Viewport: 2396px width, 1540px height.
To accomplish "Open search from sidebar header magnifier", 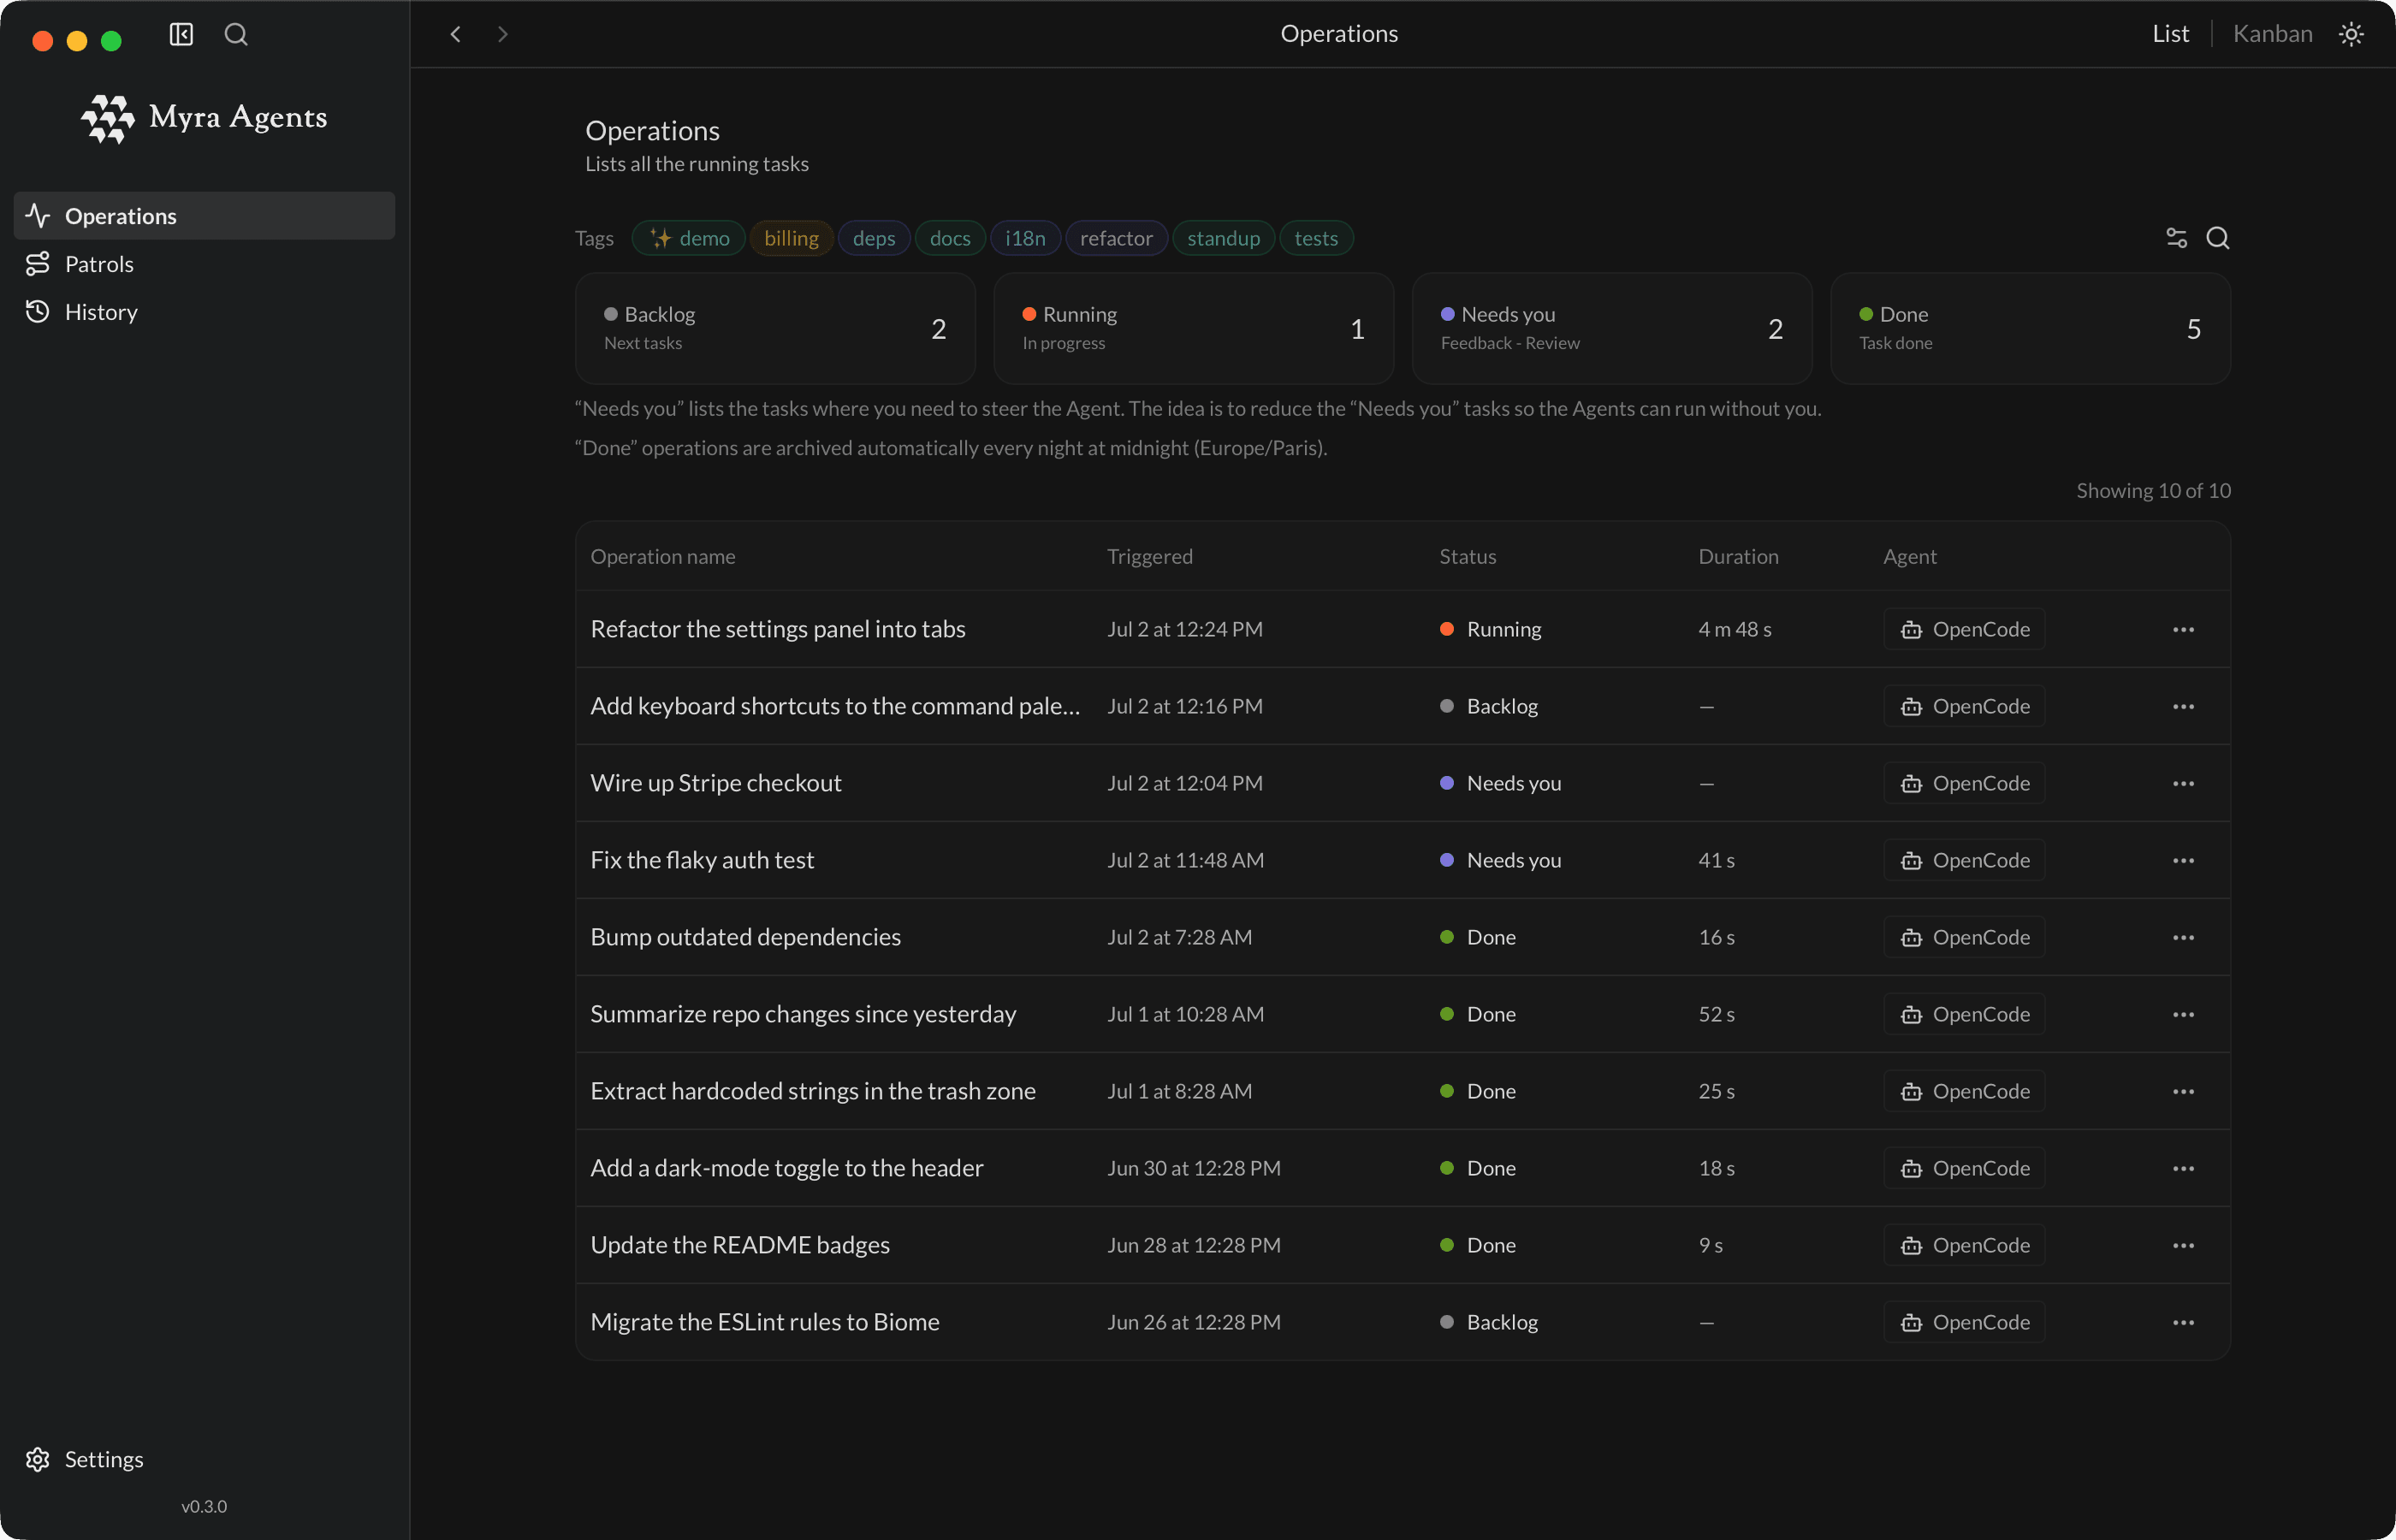I will click(236, 34).
